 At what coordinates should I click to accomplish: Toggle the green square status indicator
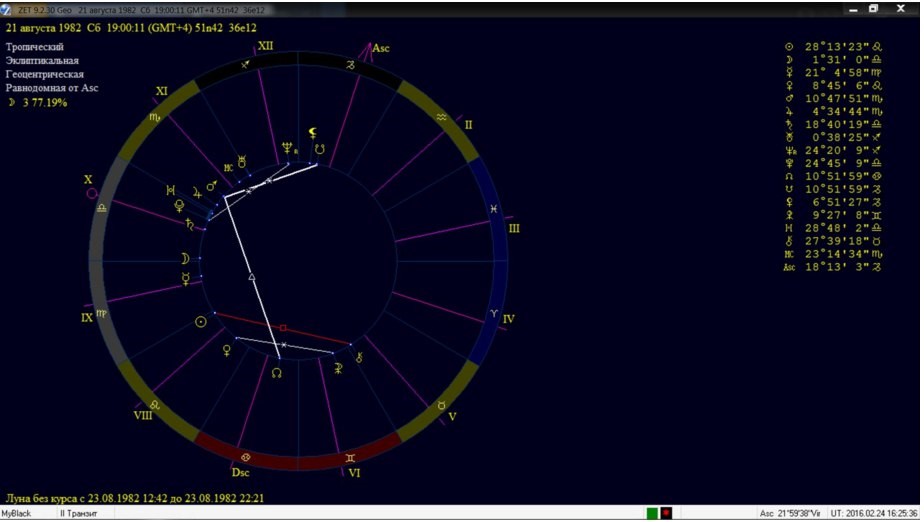652,513
